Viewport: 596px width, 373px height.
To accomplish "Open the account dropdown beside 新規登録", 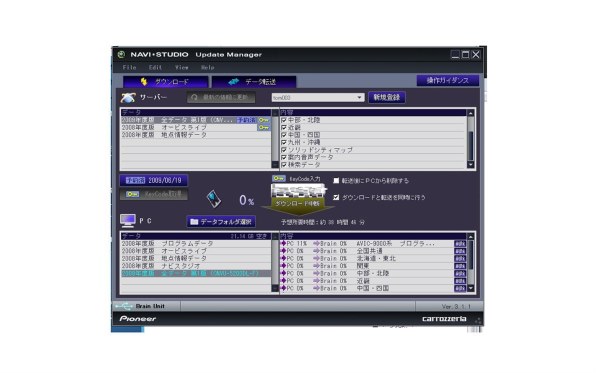I will pyautogui.click(x=318, y=98).
